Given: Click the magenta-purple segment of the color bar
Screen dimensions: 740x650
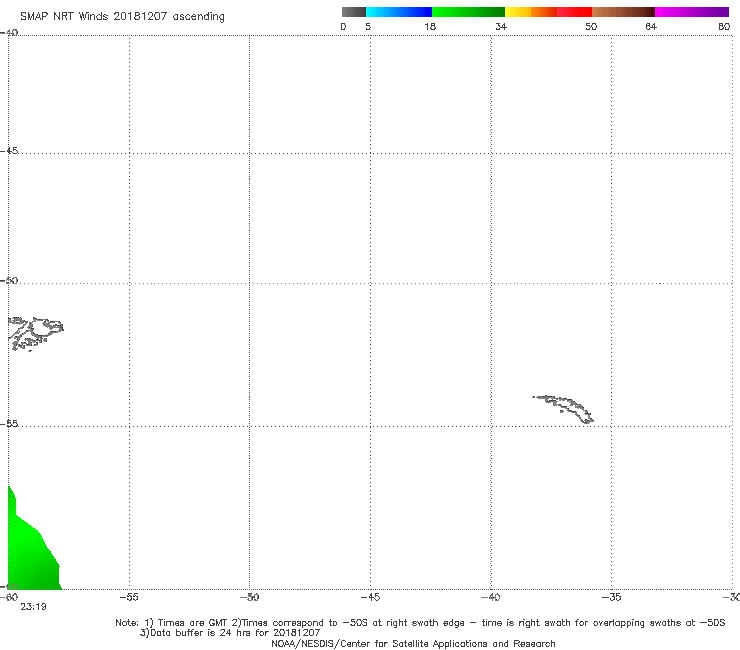Looking at the screenshot, I should (692, 12).
